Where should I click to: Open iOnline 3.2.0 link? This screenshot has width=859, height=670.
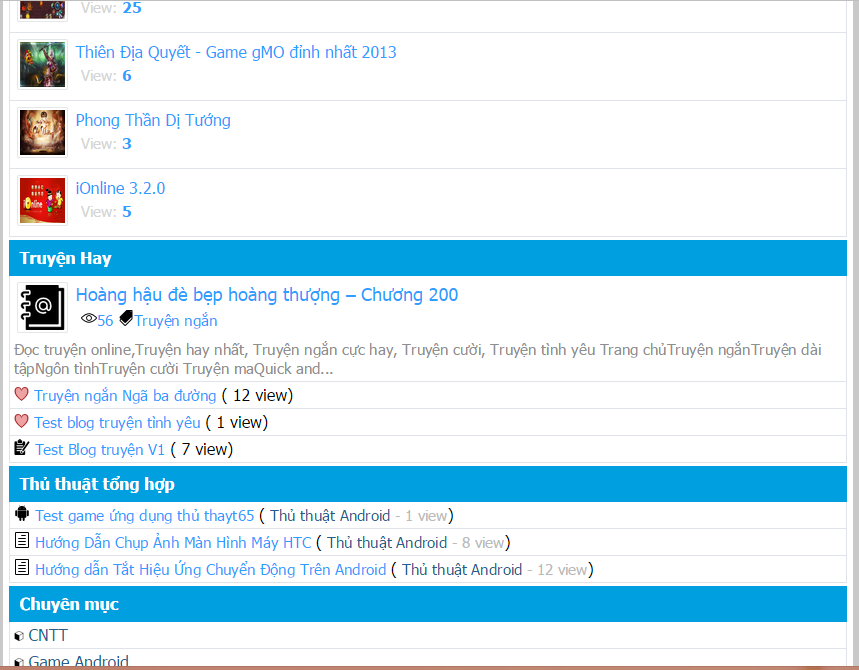tap(120, 188)
